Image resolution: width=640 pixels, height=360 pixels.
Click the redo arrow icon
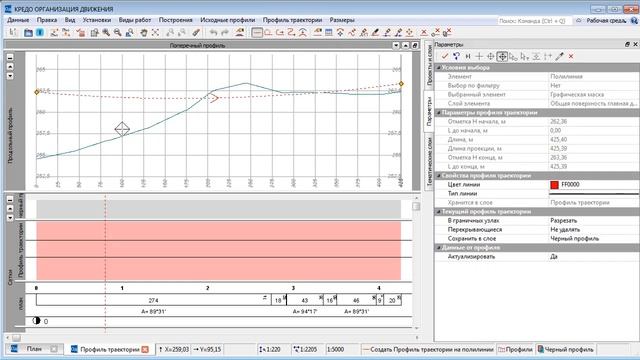tap(225, 33)
